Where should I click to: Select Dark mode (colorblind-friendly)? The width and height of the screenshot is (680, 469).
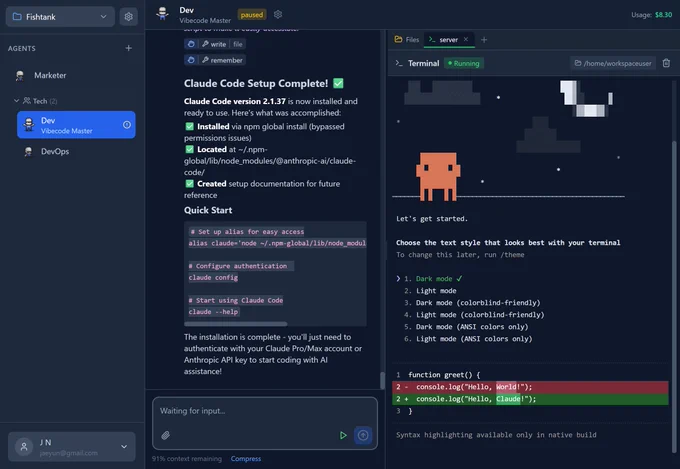pos(472,303)
